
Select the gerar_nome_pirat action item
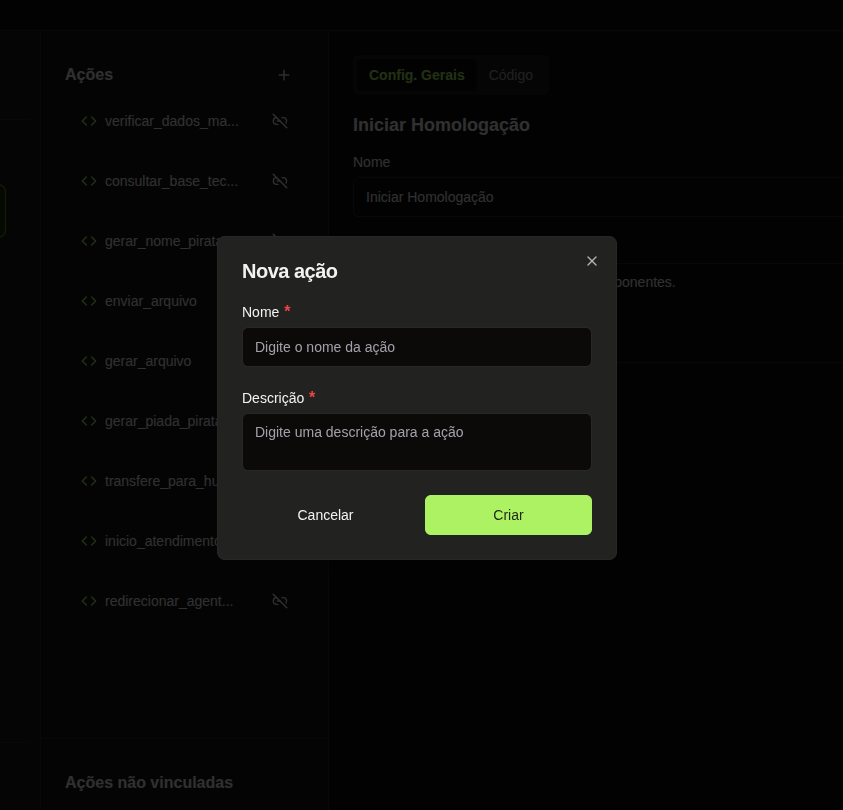click(160, 241)
